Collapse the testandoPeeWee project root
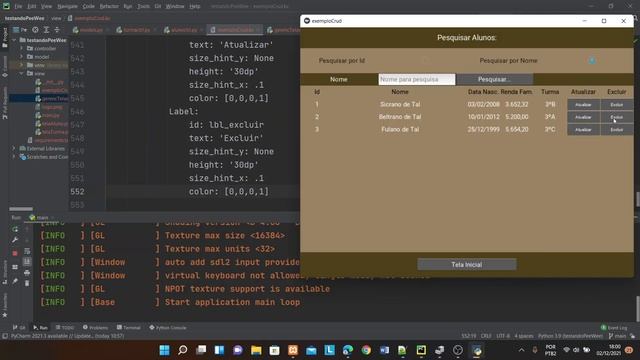 14,40
